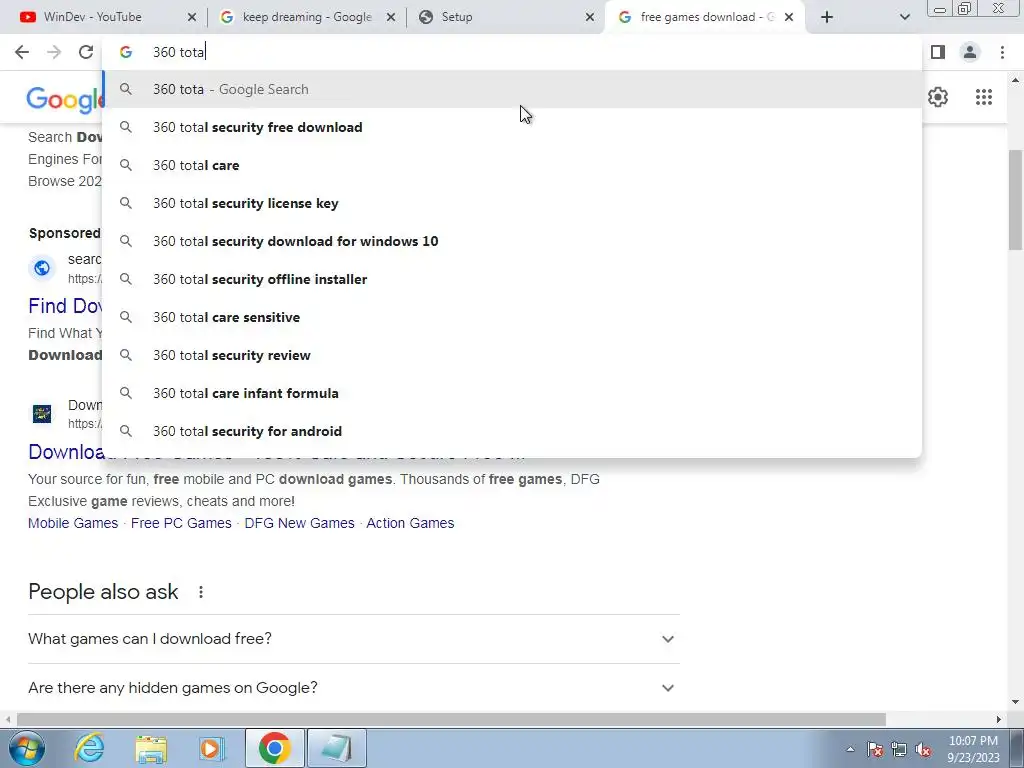Screen dimensions: 1024x768
Task: Click the horizontal scrollbar thumb
Action: (x=451, y=719)
